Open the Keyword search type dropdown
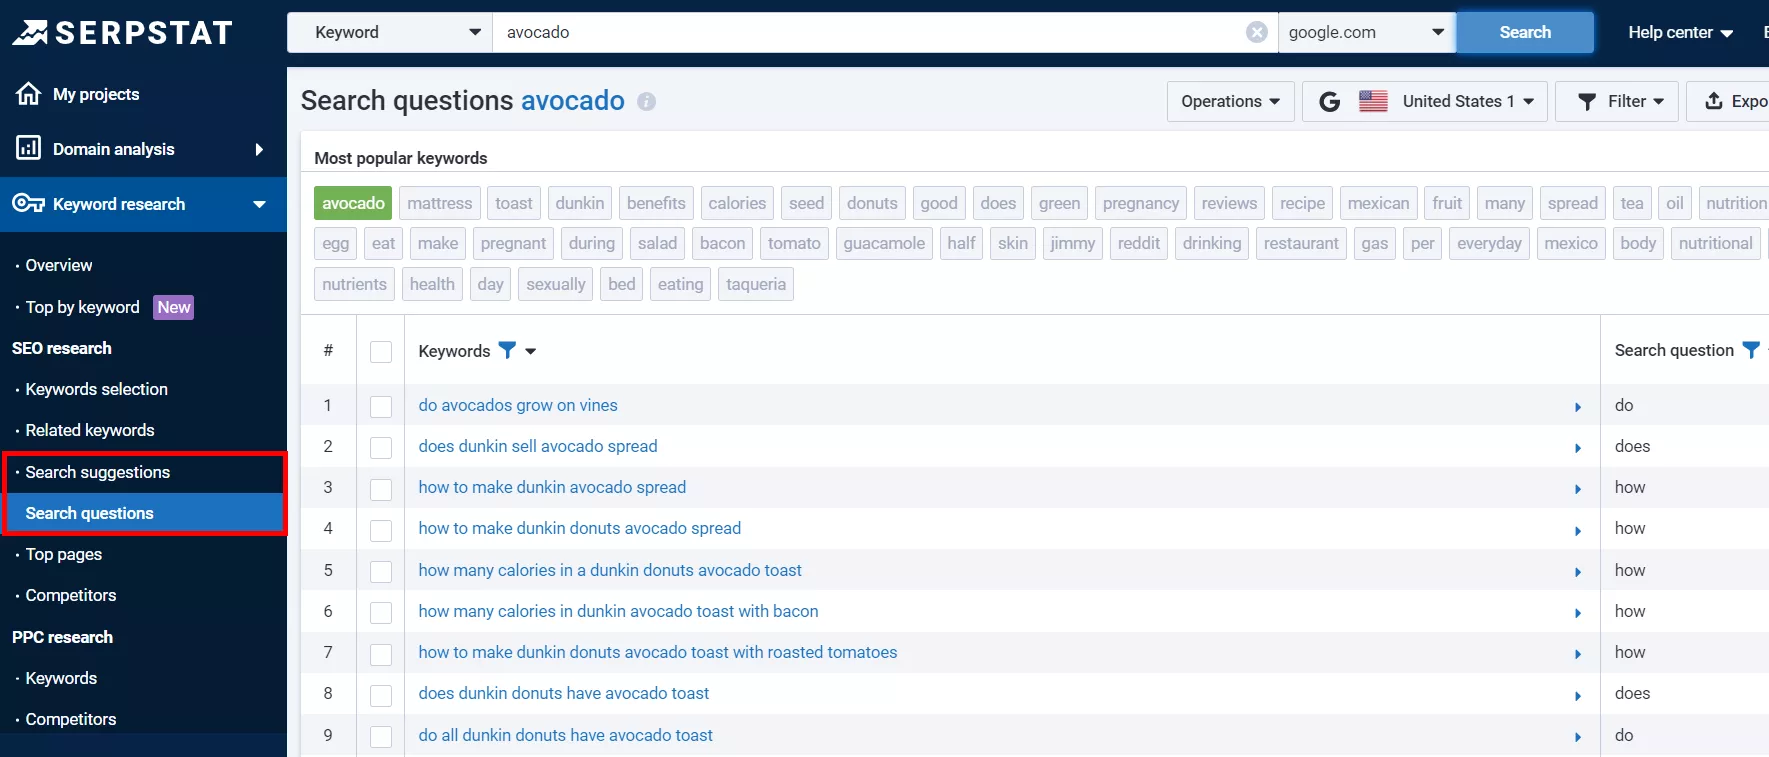Image resolution: width=1769 pixels, height=757 pixels. pos(390,32)
